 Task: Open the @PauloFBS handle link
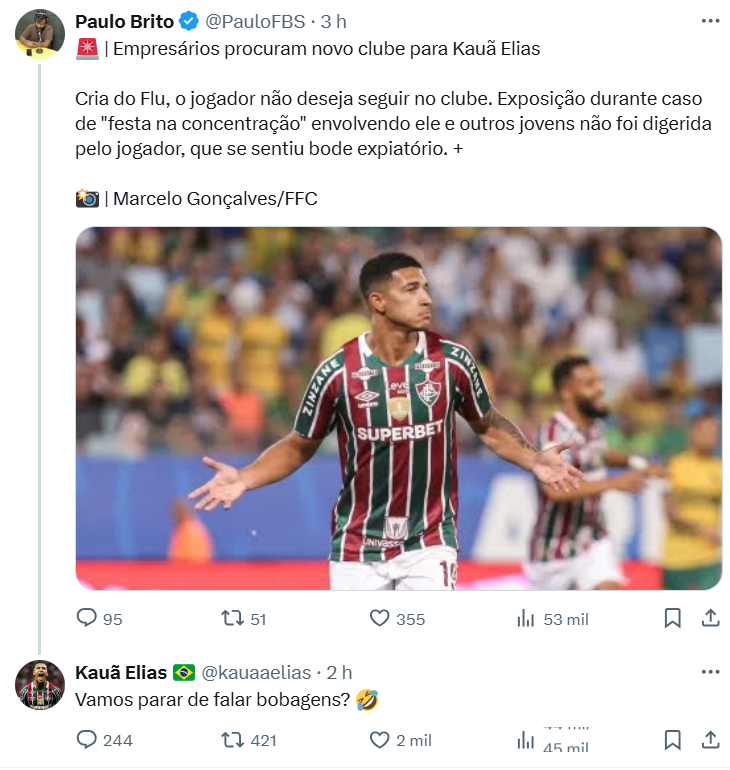pos(258,22)
